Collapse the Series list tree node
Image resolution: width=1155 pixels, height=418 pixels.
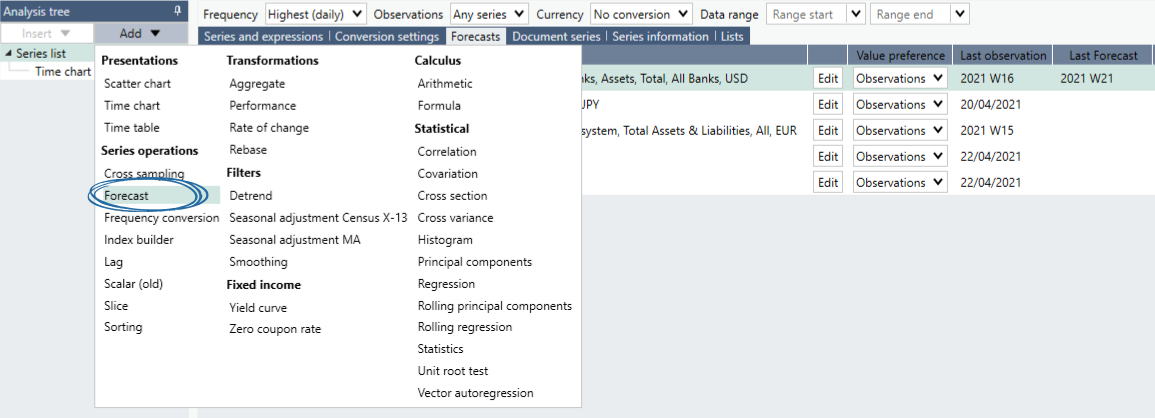[x=8, y=54]
